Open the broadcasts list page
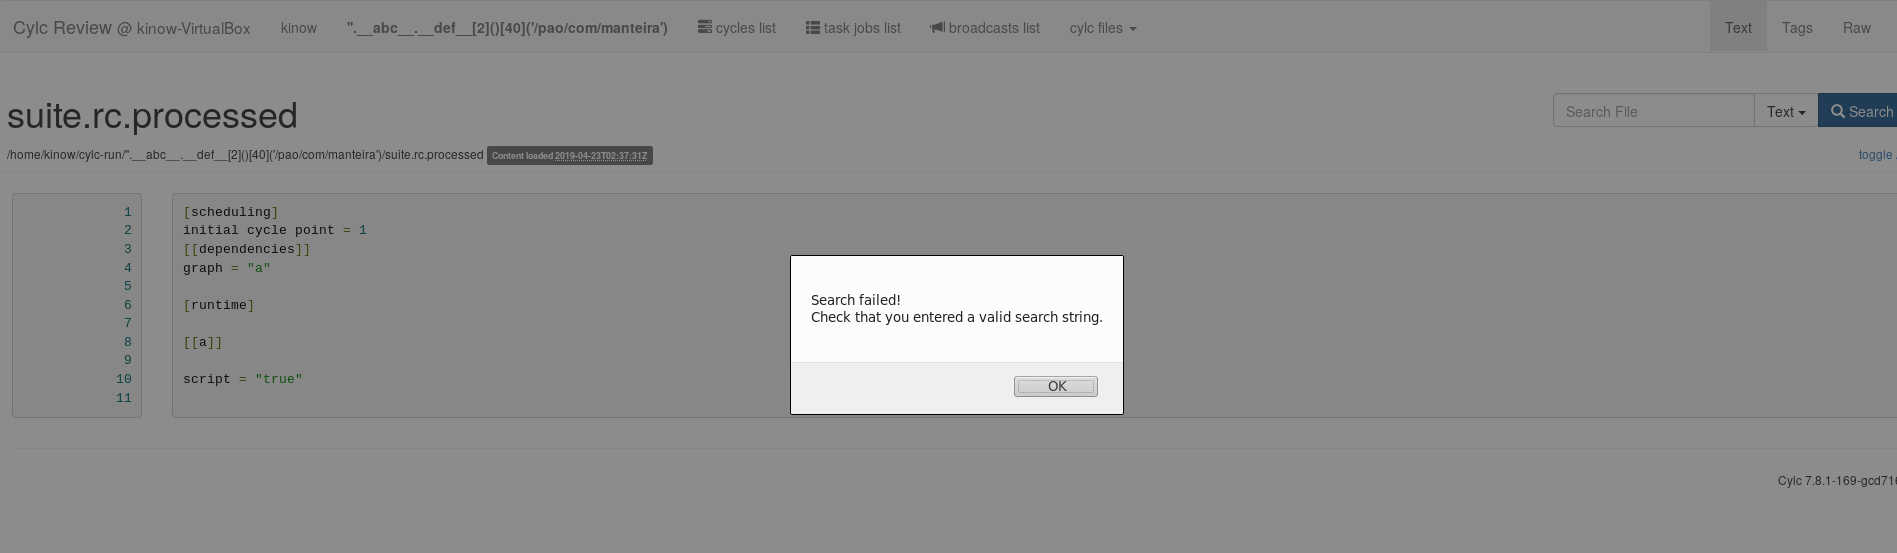Viewport: 1897px width, 553px height. 985,28
